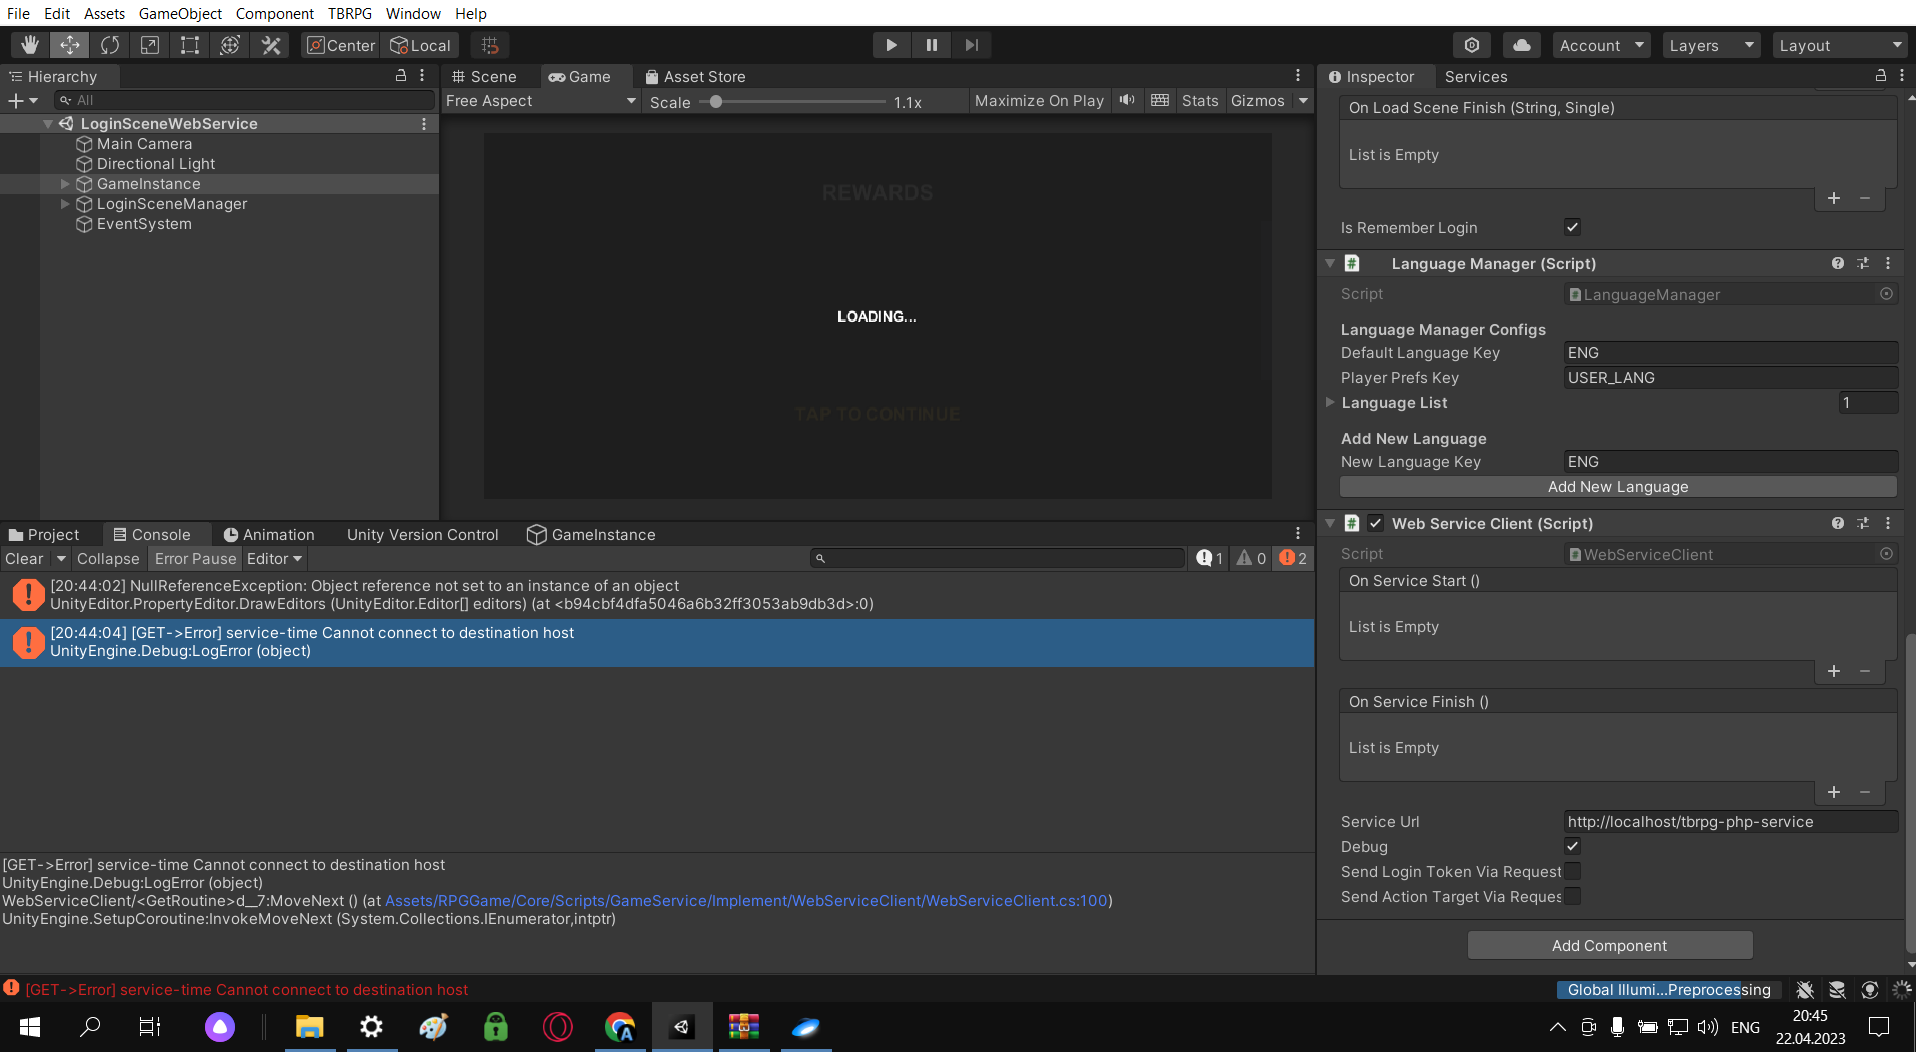Image resolution: width=1916 pixels, height=1052 pixels.
Task: Disable the Web Service Client component
Action: 1376,522
